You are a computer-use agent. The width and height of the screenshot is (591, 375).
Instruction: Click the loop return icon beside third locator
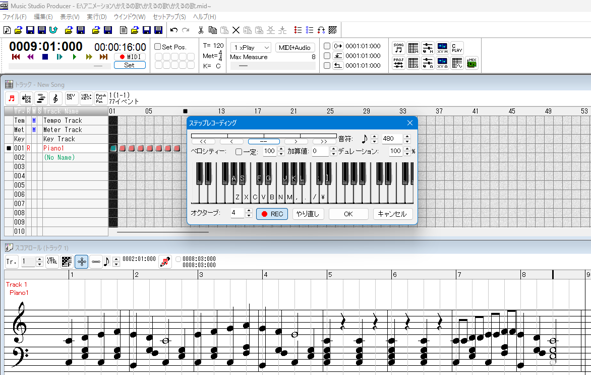coord(338,66)
